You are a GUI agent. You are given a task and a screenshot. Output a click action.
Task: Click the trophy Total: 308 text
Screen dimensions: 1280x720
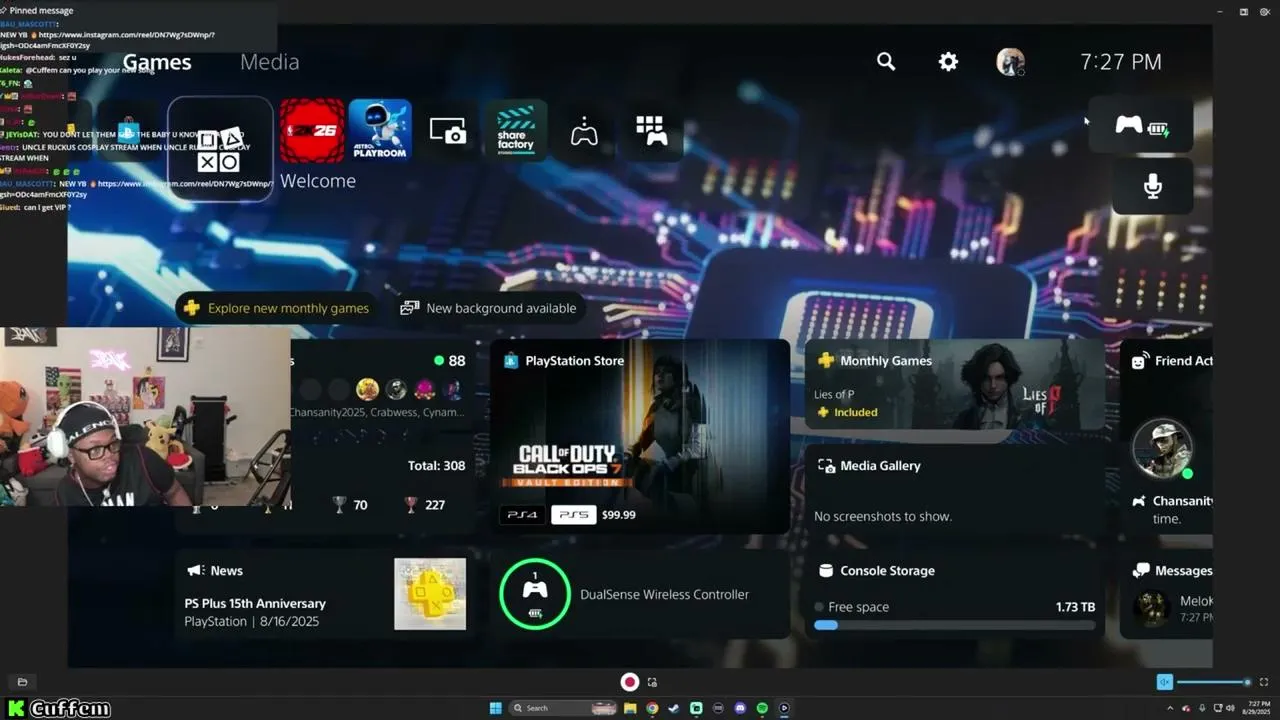click(436, 466)
